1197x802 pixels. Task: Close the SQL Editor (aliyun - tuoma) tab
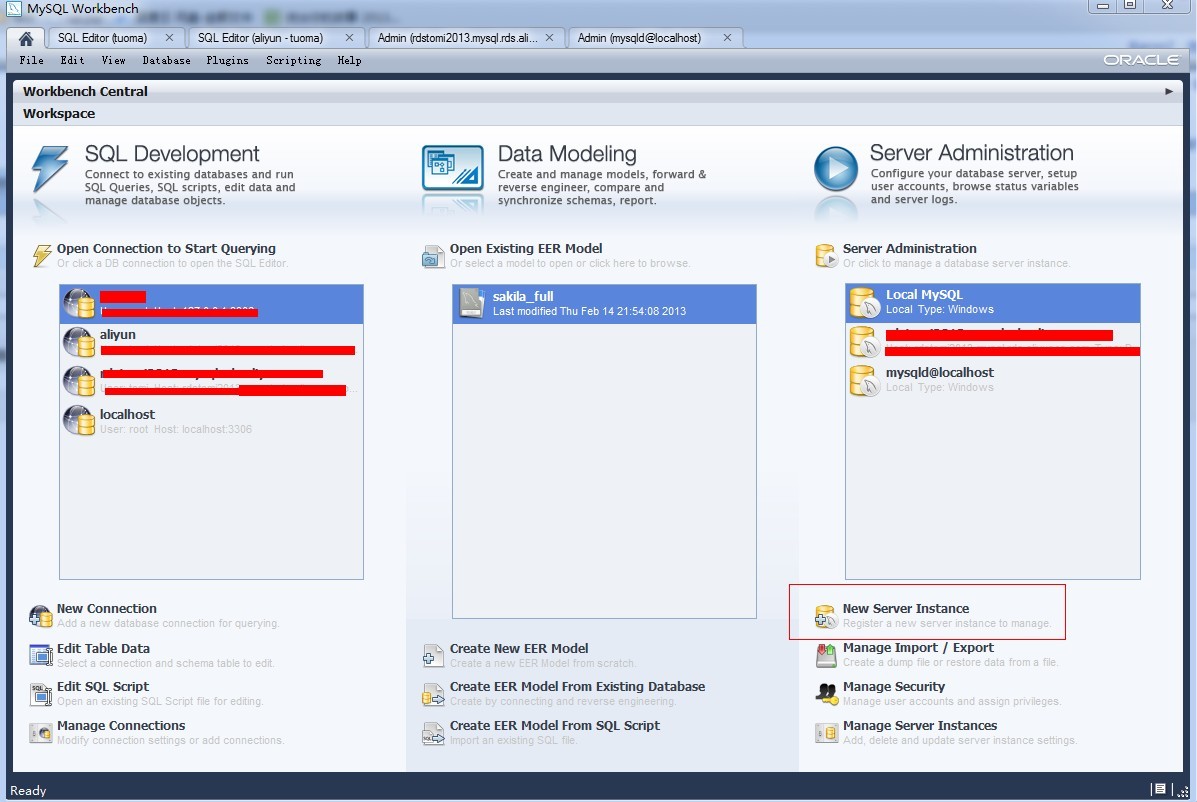coord(350,37)
